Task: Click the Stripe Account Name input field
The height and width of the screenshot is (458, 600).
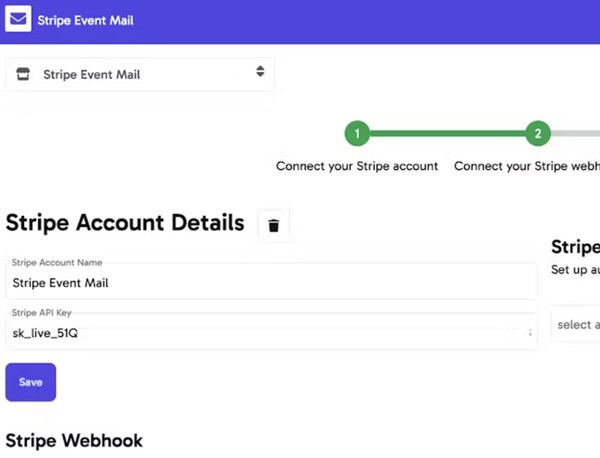Action: (x=270, y=283)
